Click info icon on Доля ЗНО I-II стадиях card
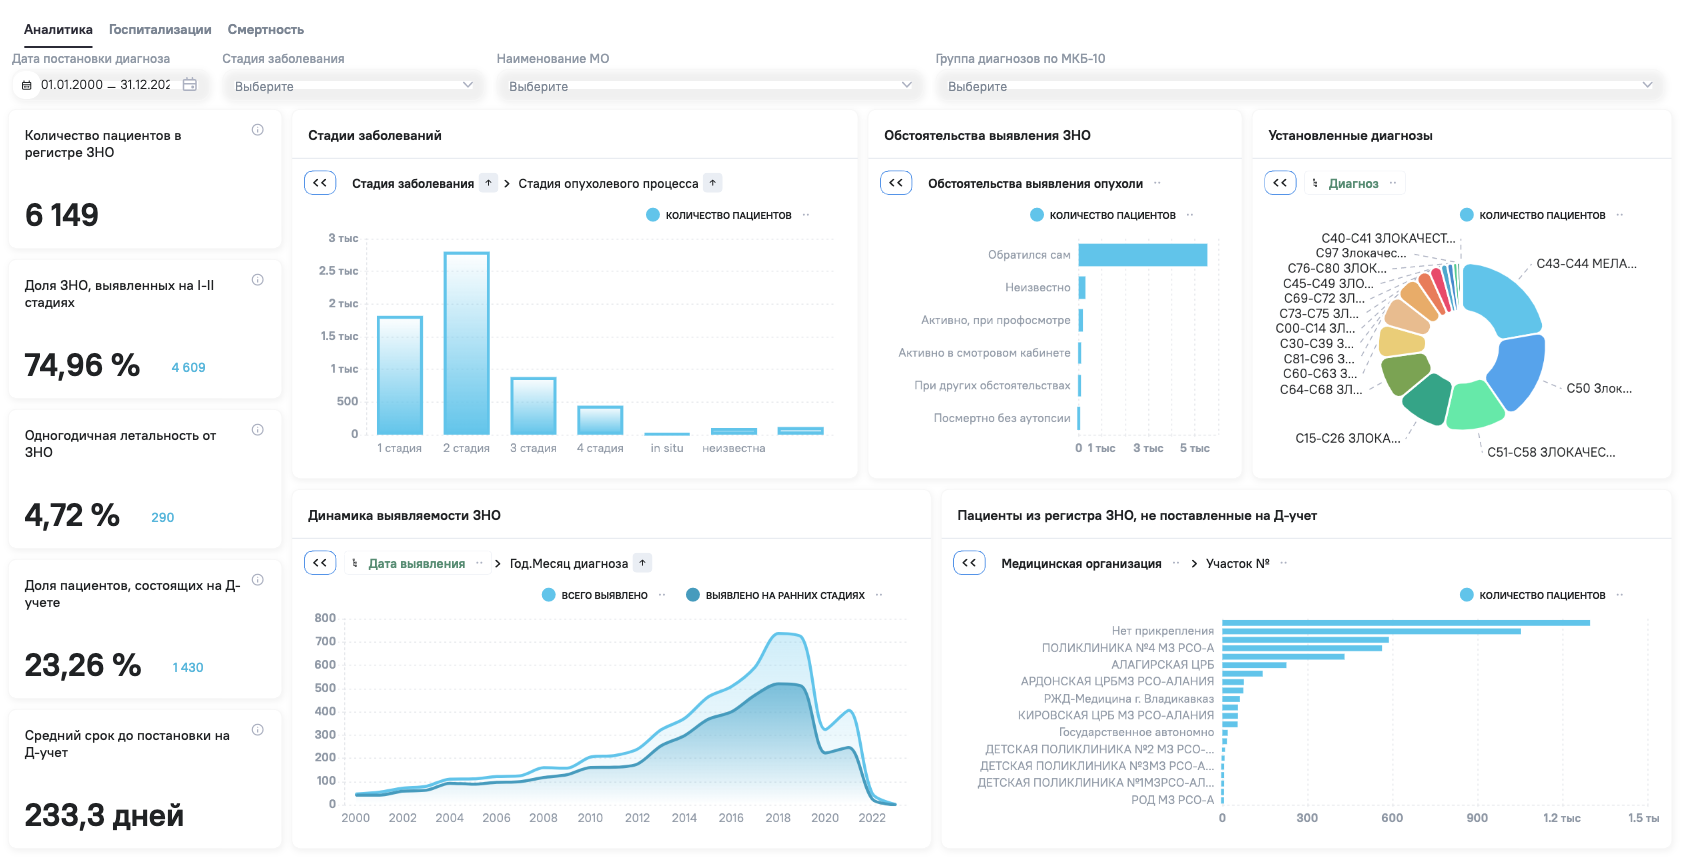 click(258, 280)
